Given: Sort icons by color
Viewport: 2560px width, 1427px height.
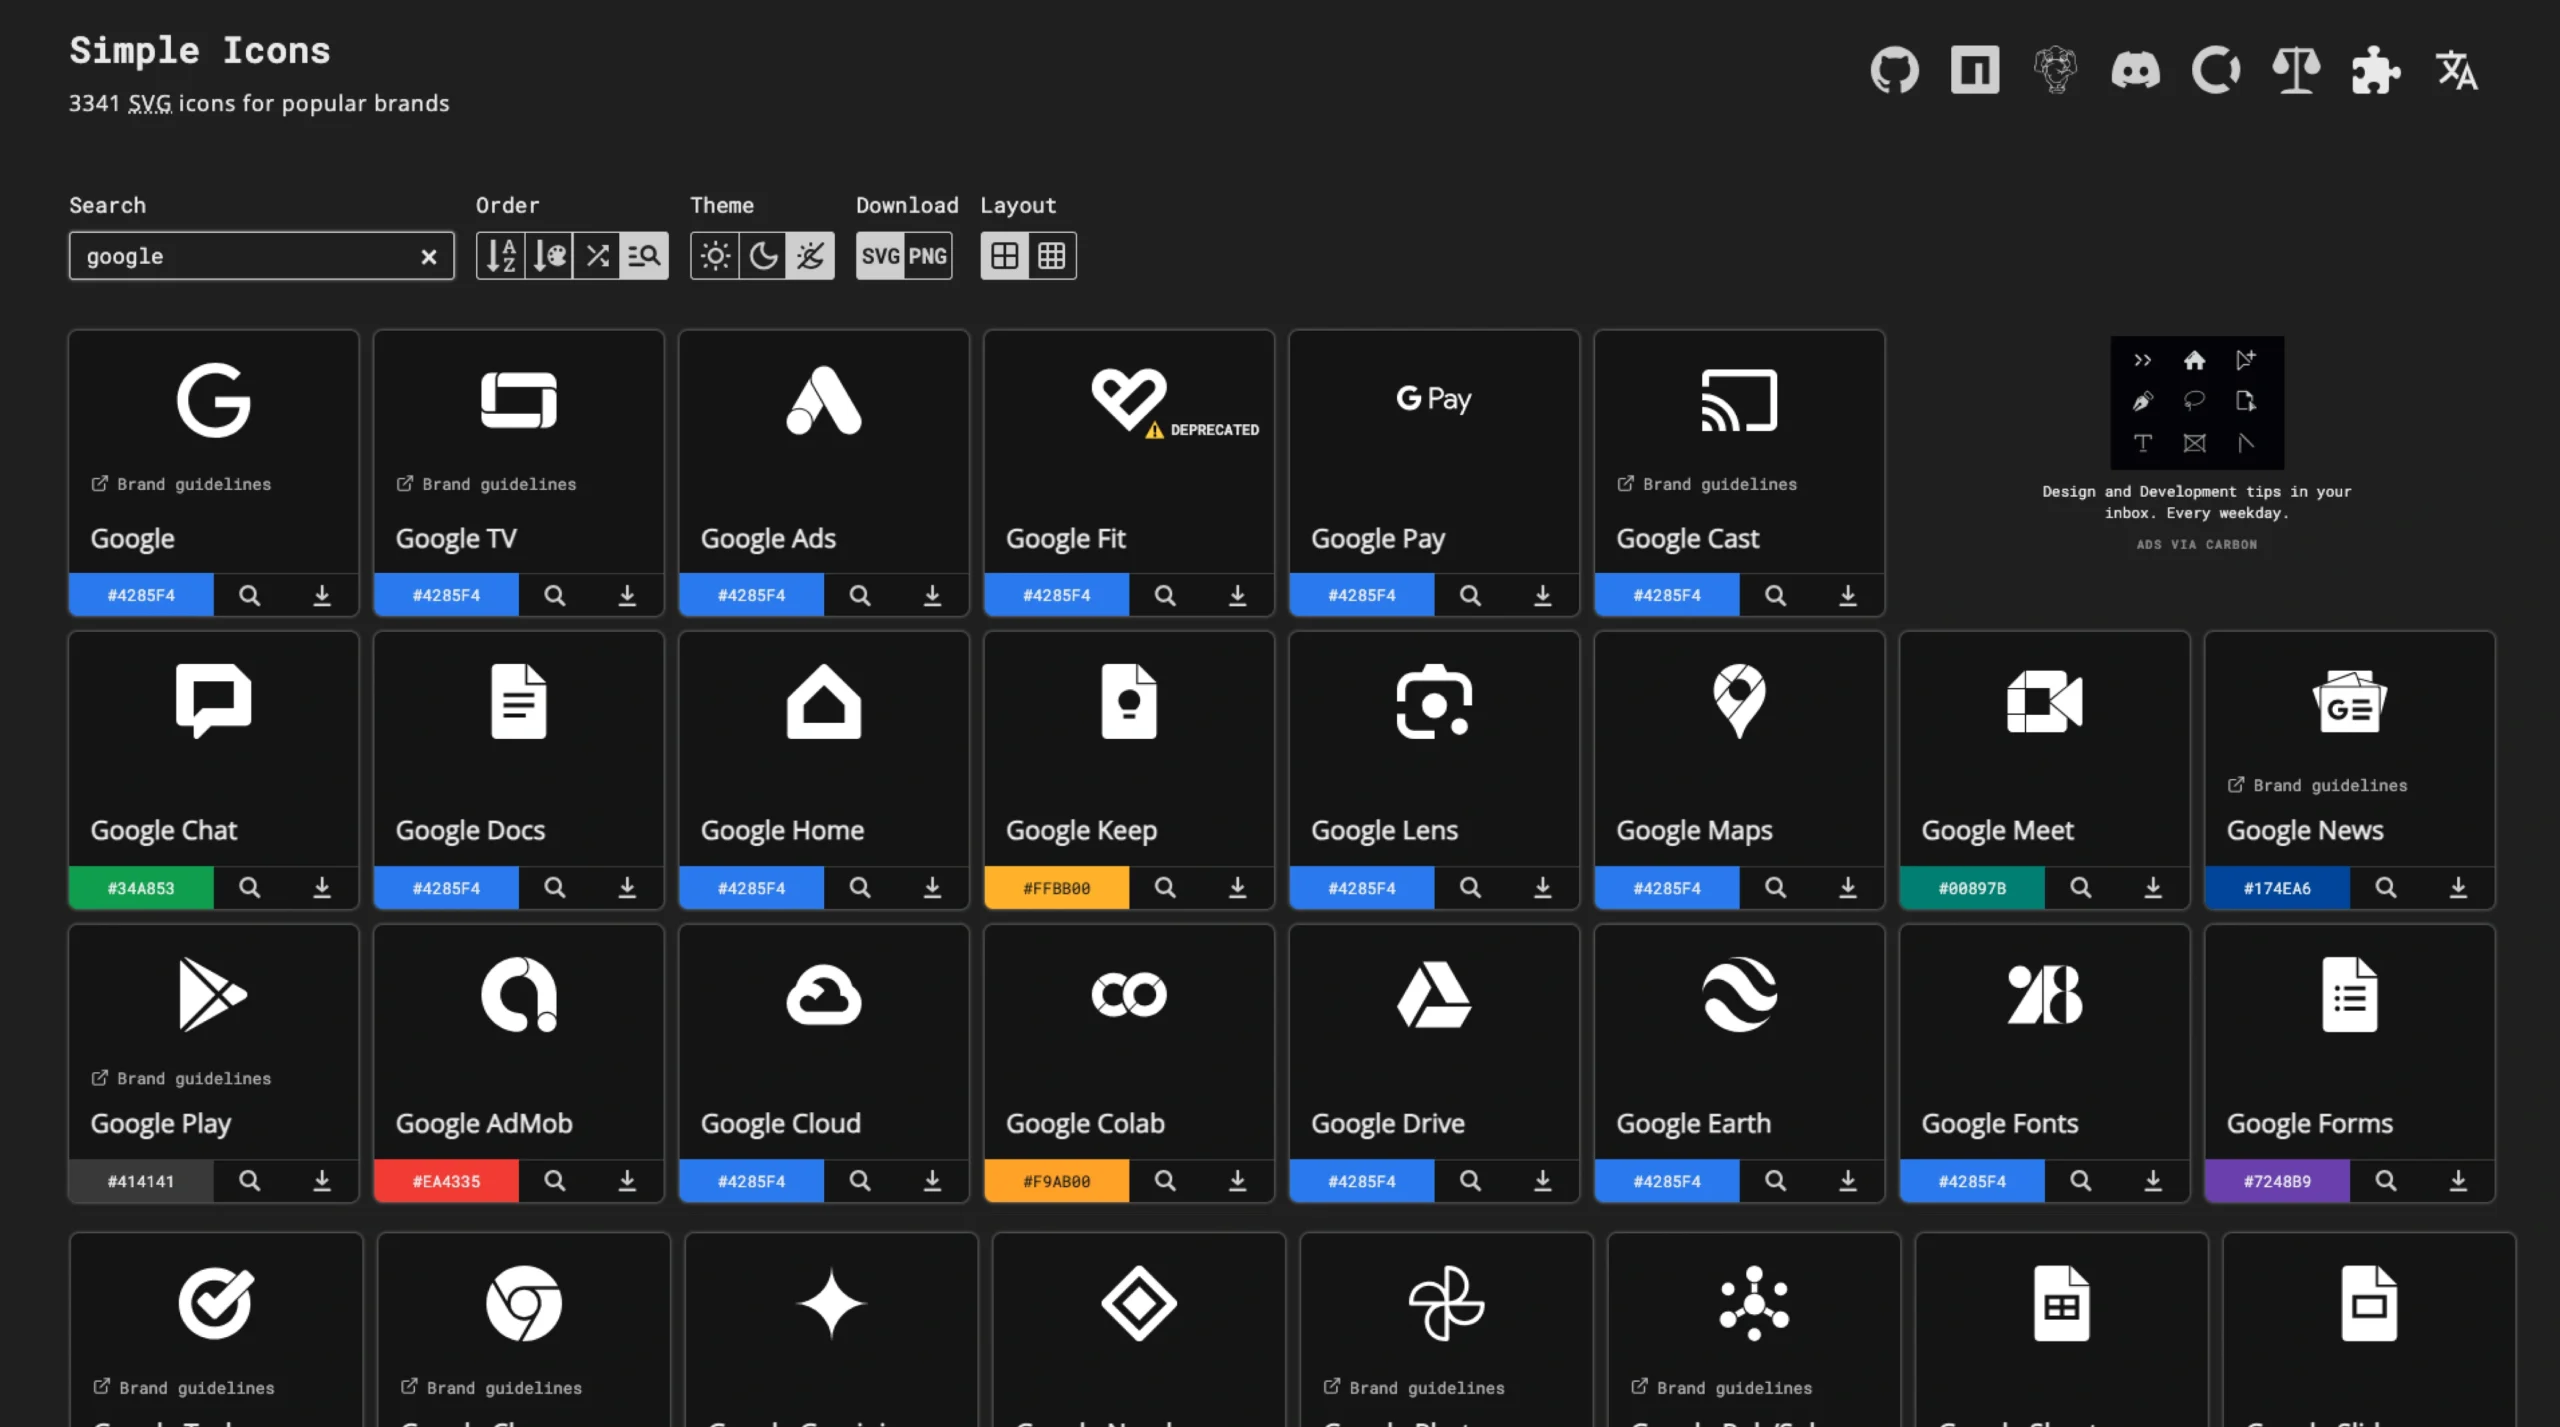Looking at the screenshot, I should 549,256.
